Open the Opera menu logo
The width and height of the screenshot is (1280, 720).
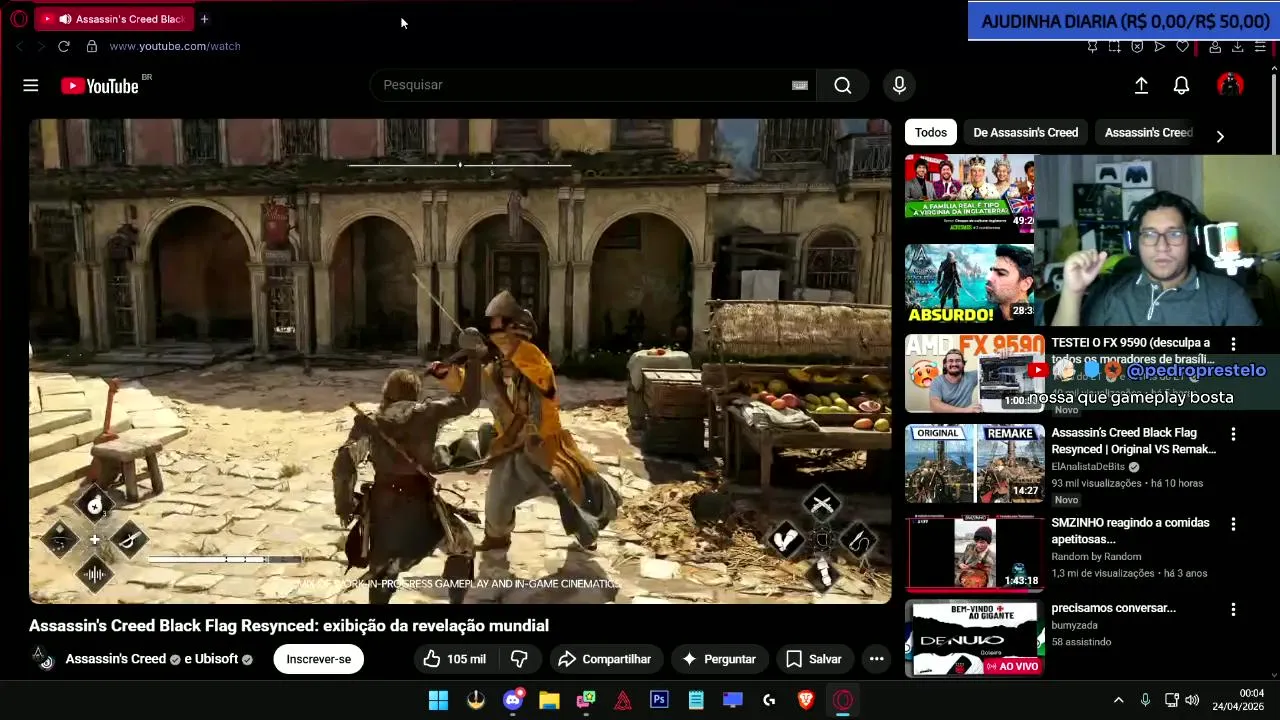click(x=18, y=19)
